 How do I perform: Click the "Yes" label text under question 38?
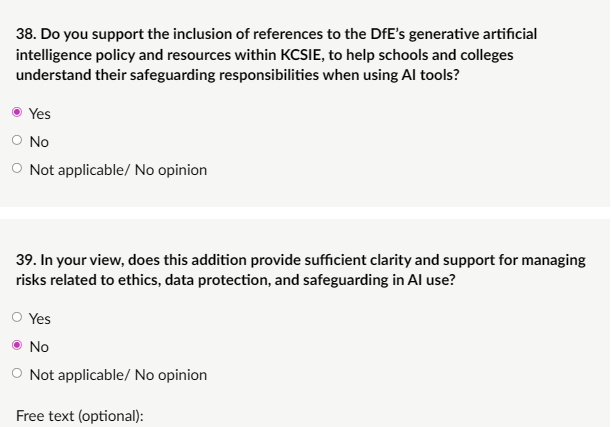(x=40, y=114)
